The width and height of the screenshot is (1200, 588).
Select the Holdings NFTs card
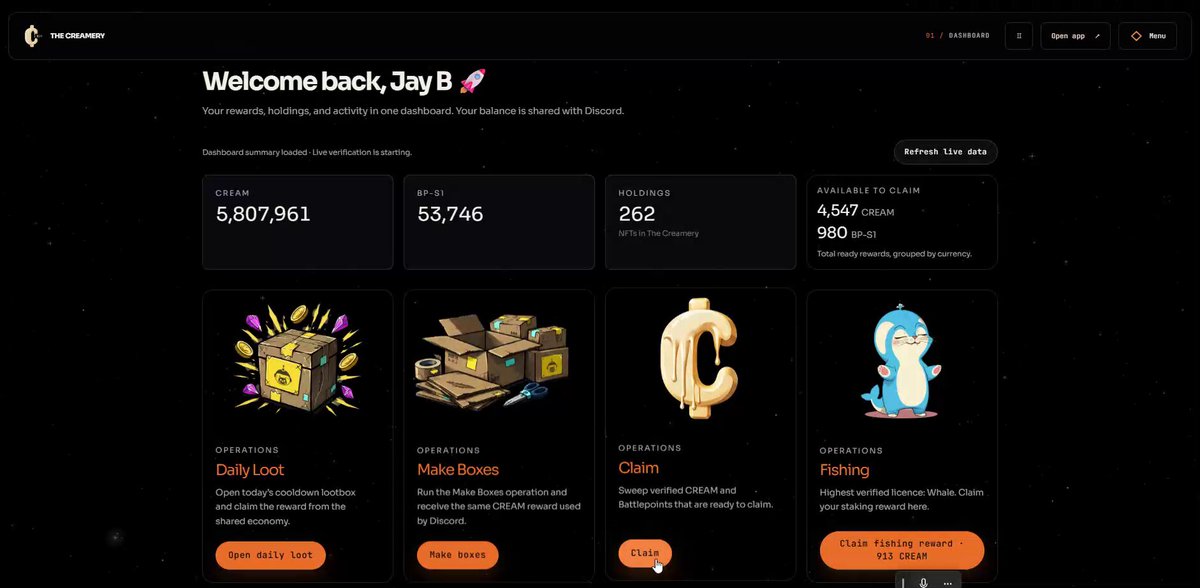pos(700,222)
